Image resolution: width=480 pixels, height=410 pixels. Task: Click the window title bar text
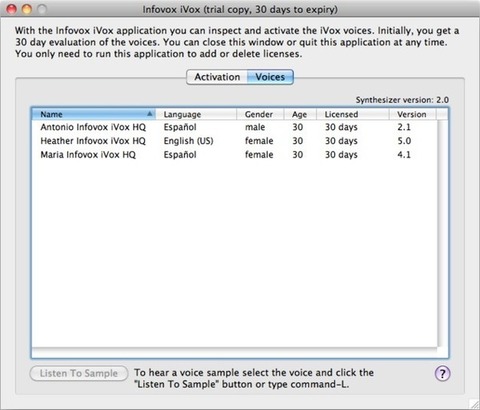pos(240,9)
